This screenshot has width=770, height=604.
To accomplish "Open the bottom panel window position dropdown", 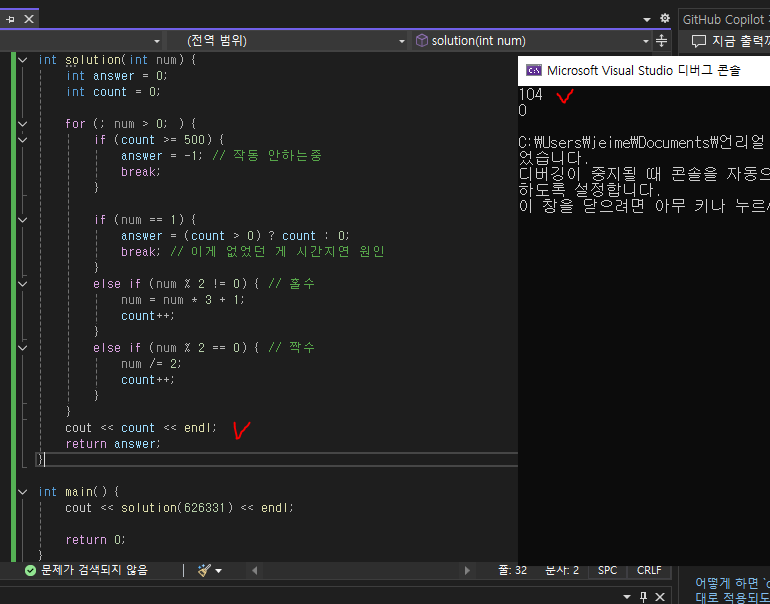I will (627, 597).
